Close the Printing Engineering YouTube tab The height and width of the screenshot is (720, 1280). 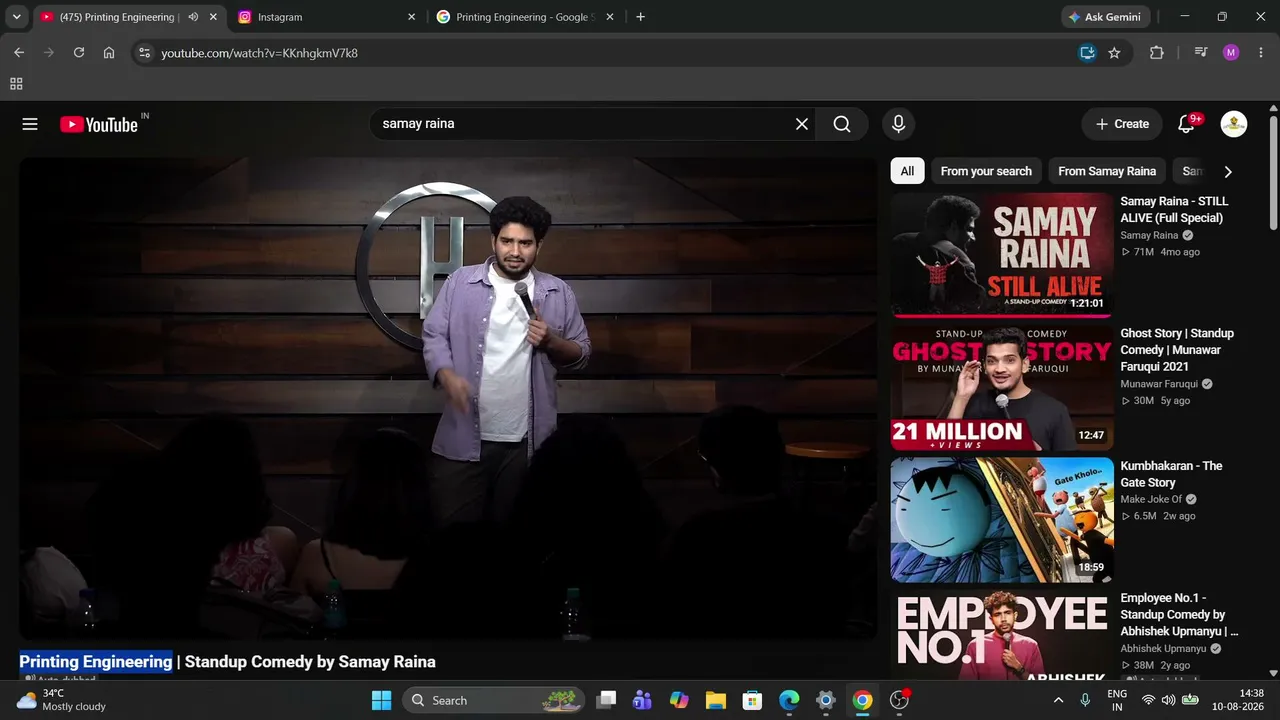[x=213, y=17]
